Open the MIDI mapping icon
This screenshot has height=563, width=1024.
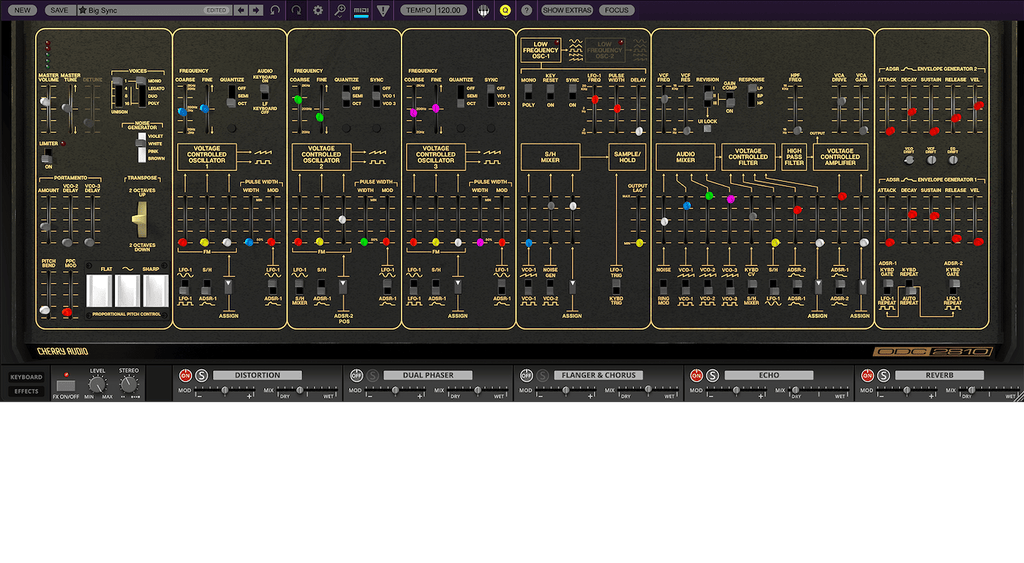362,10
